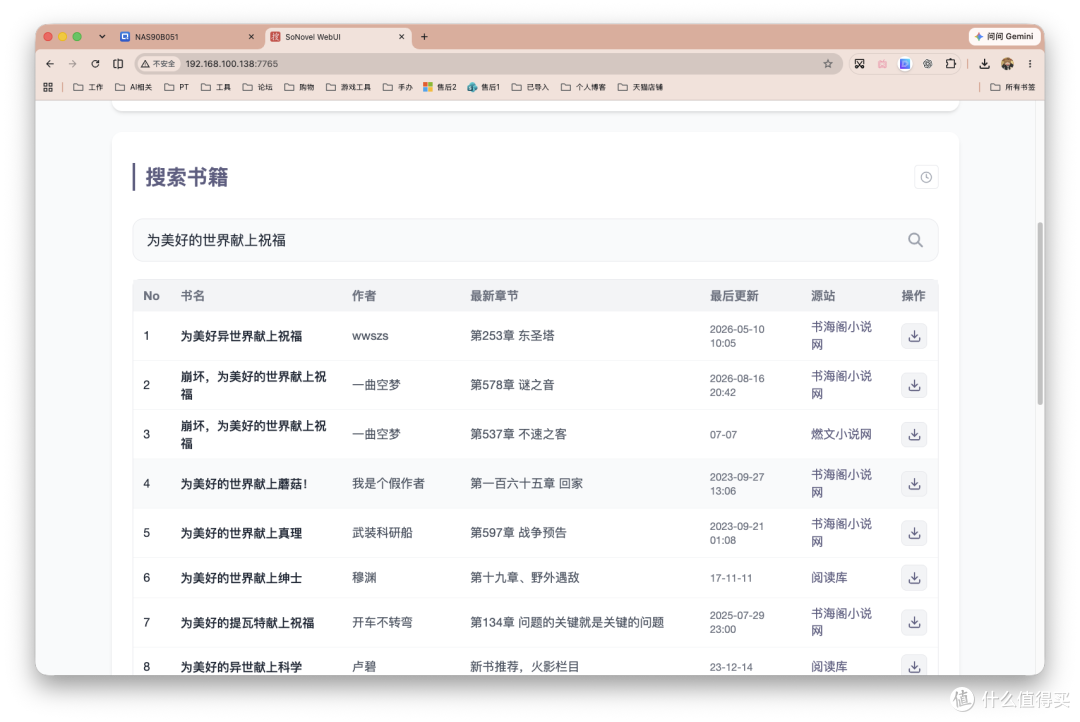The width and height of the screenshot is (1080, 722).
Task: Click the search magnifier icon
Action: (x=915, y=240)
